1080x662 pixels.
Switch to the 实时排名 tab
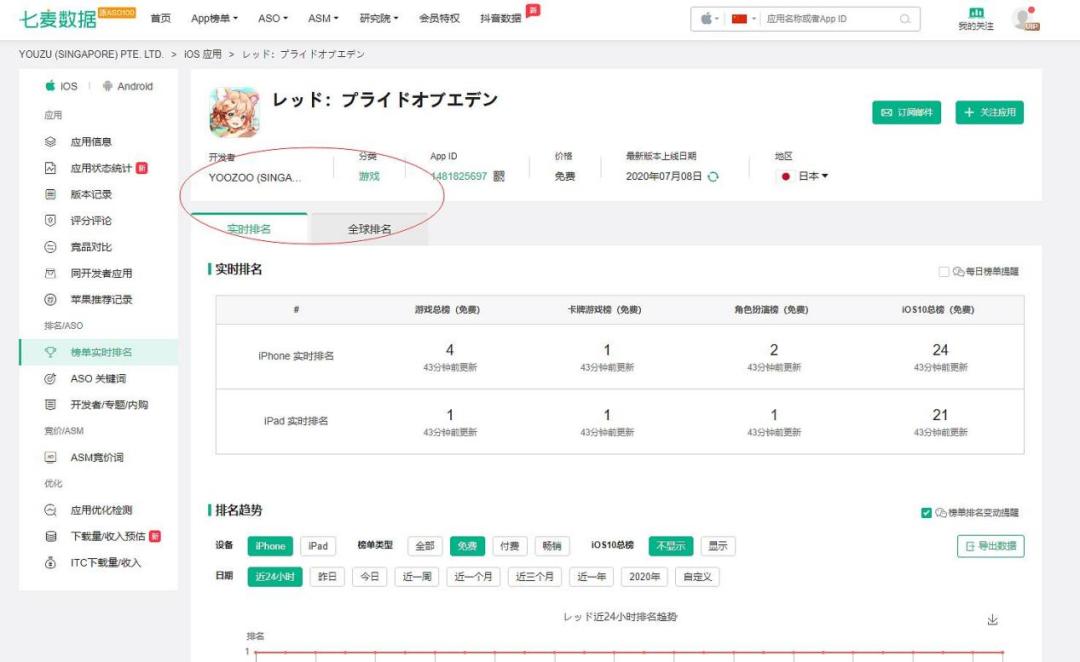[x=249, y=229]
